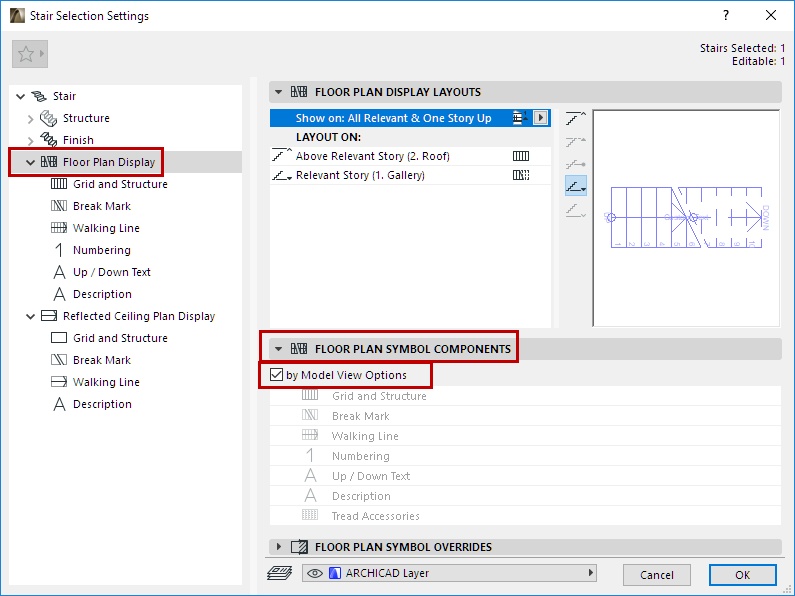
Task: Select Break Mark under Reflected Ceiling Plan
Action: (102, 360)
